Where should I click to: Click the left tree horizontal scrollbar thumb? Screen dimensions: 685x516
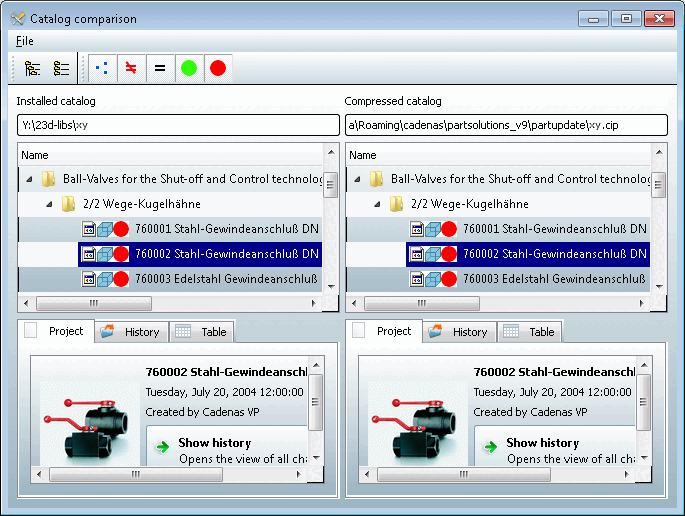94,303
